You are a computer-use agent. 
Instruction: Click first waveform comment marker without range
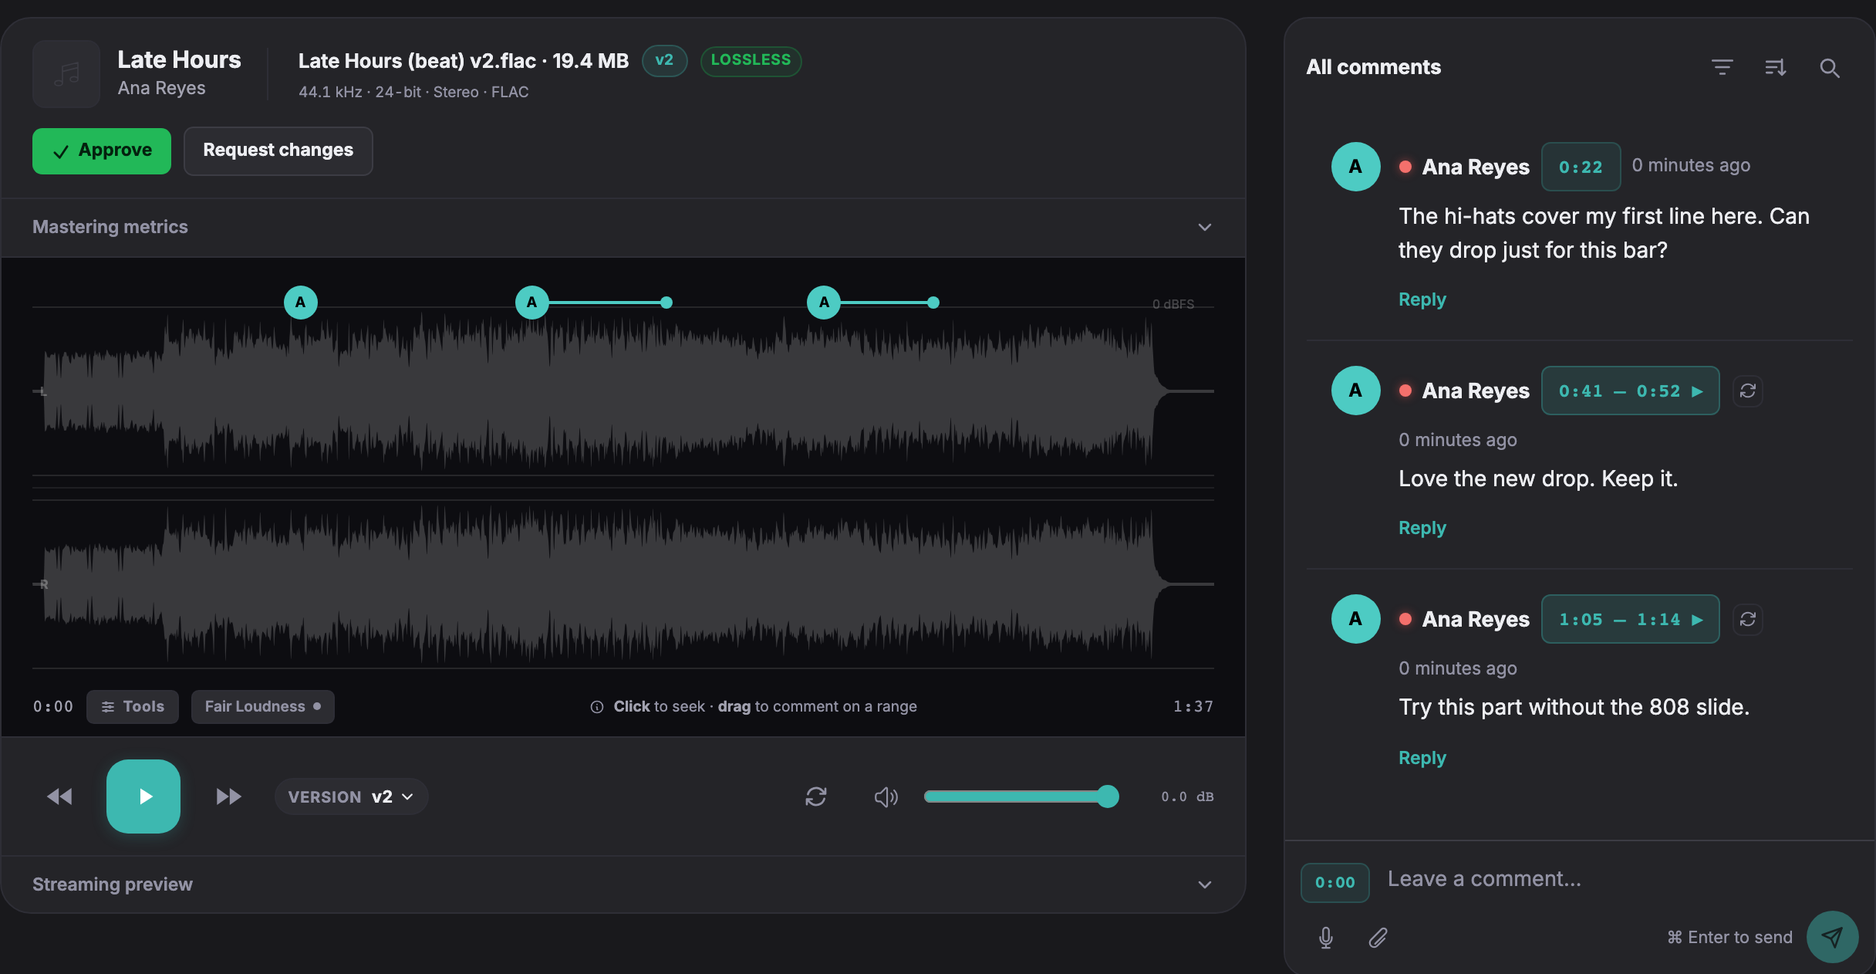coord(300,302)
